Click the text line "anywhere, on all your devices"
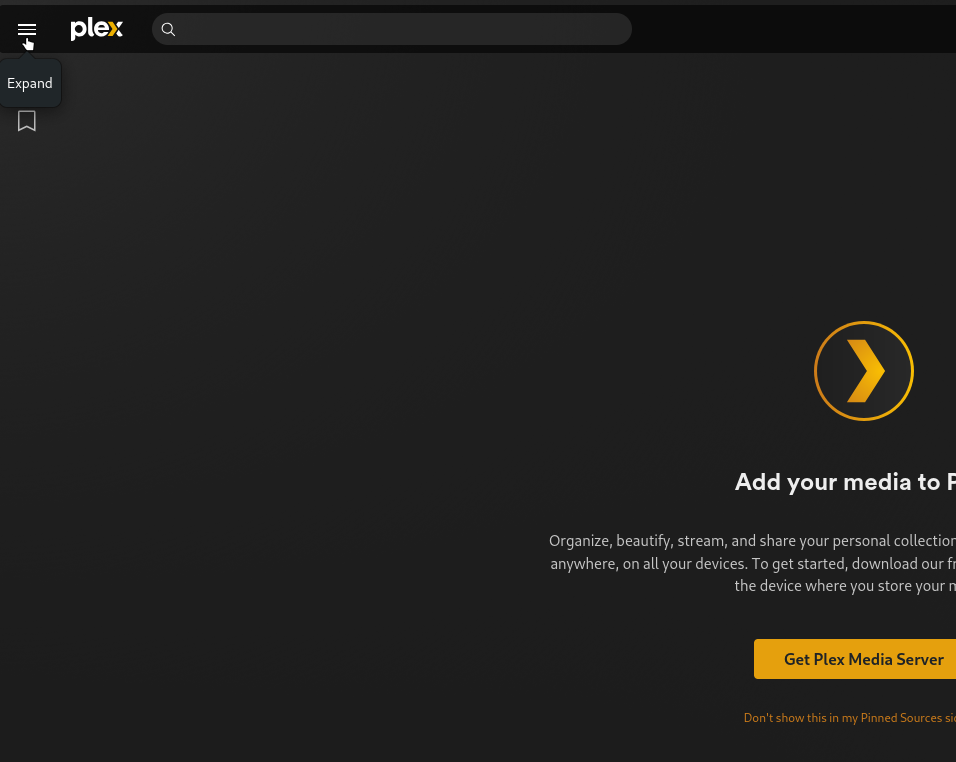 coord(750,563)
